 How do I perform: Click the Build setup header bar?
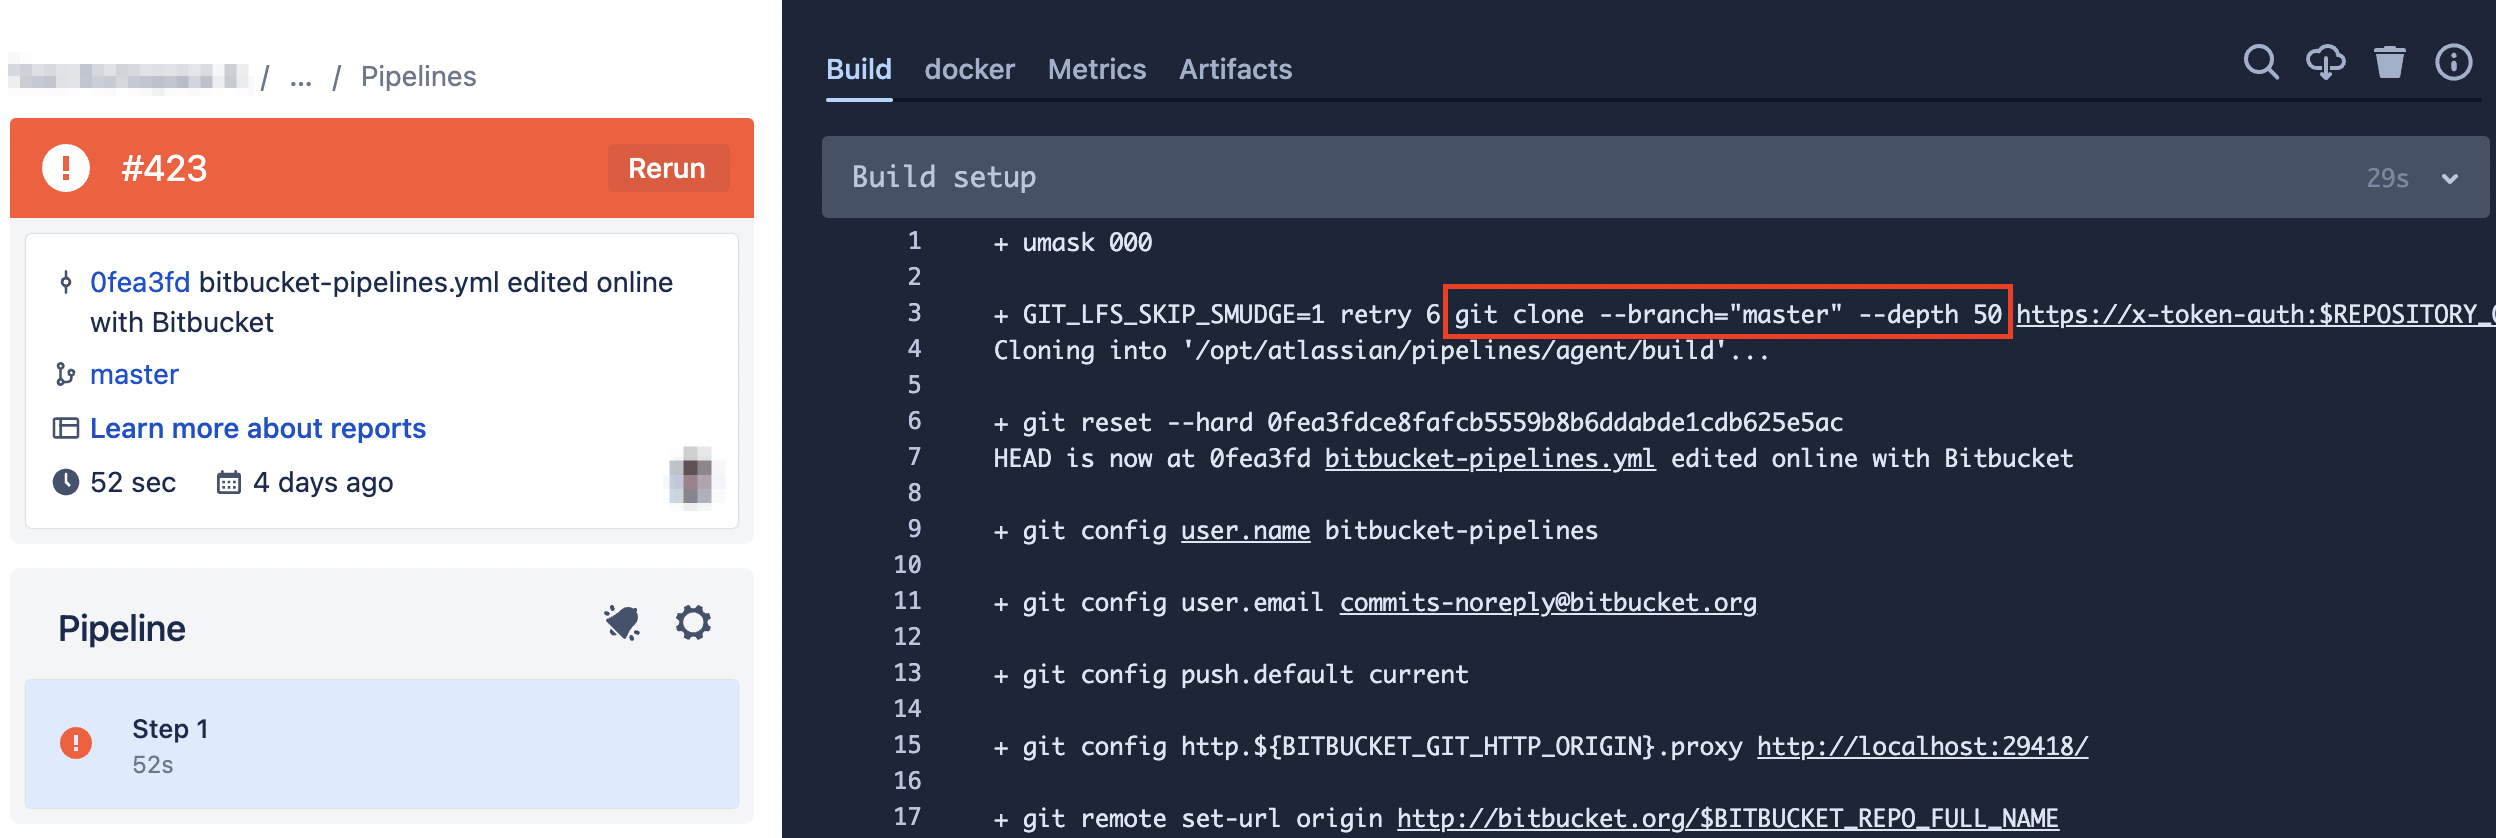point(1655,177)
